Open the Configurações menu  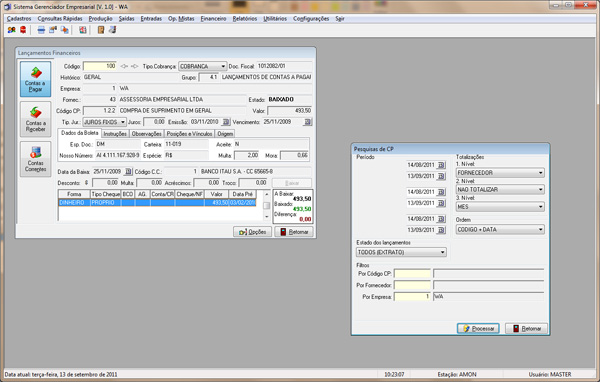click(311, 18)
